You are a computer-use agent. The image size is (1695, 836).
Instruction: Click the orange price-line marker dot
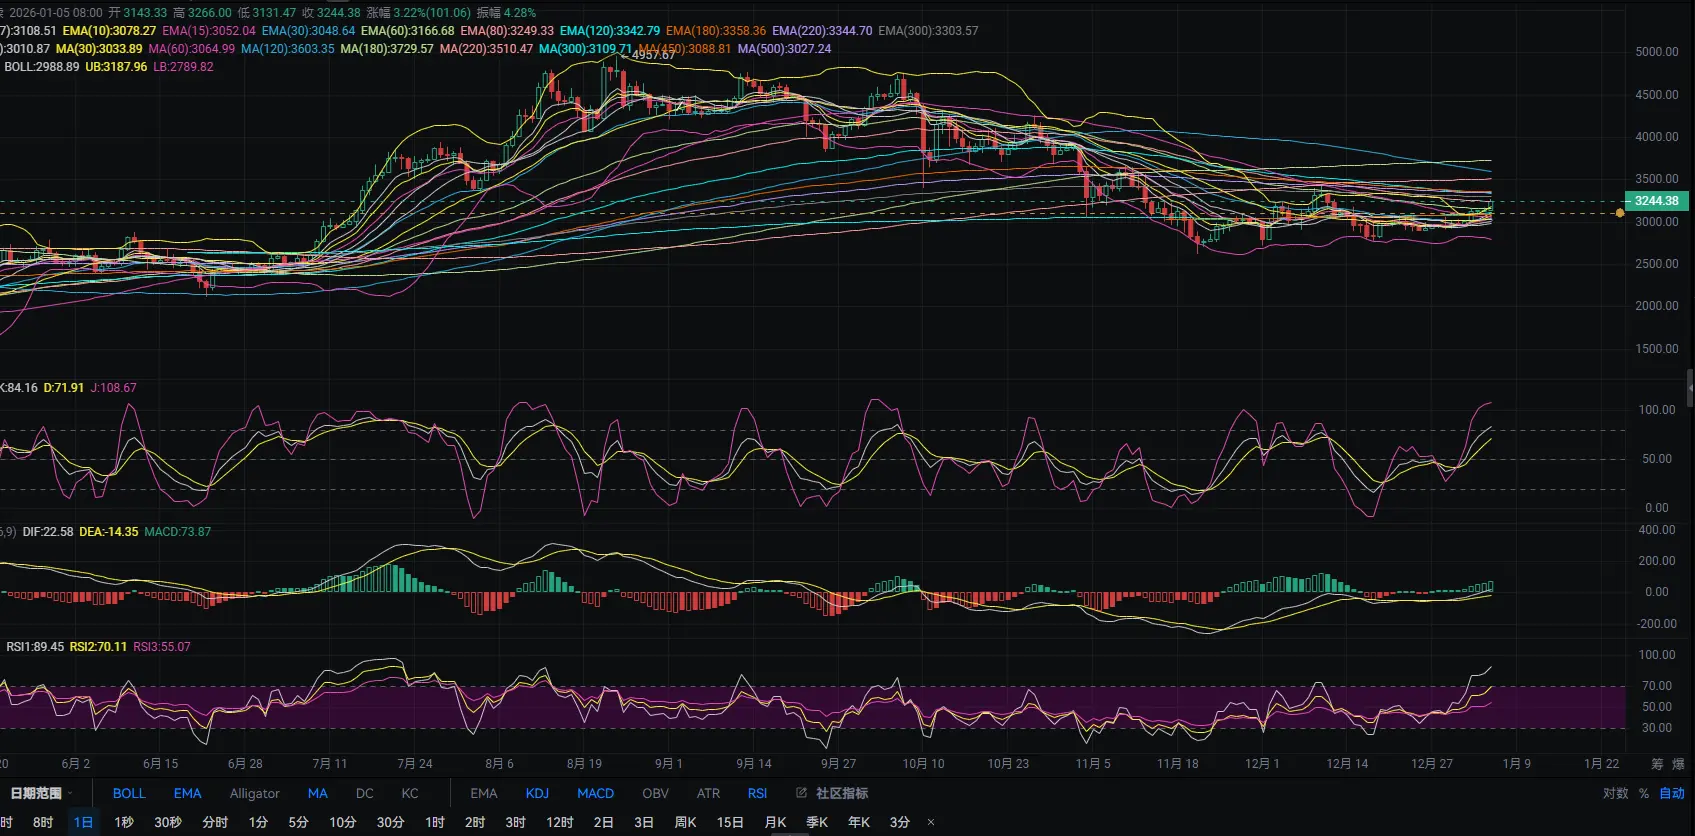(x=1620, y=213)
